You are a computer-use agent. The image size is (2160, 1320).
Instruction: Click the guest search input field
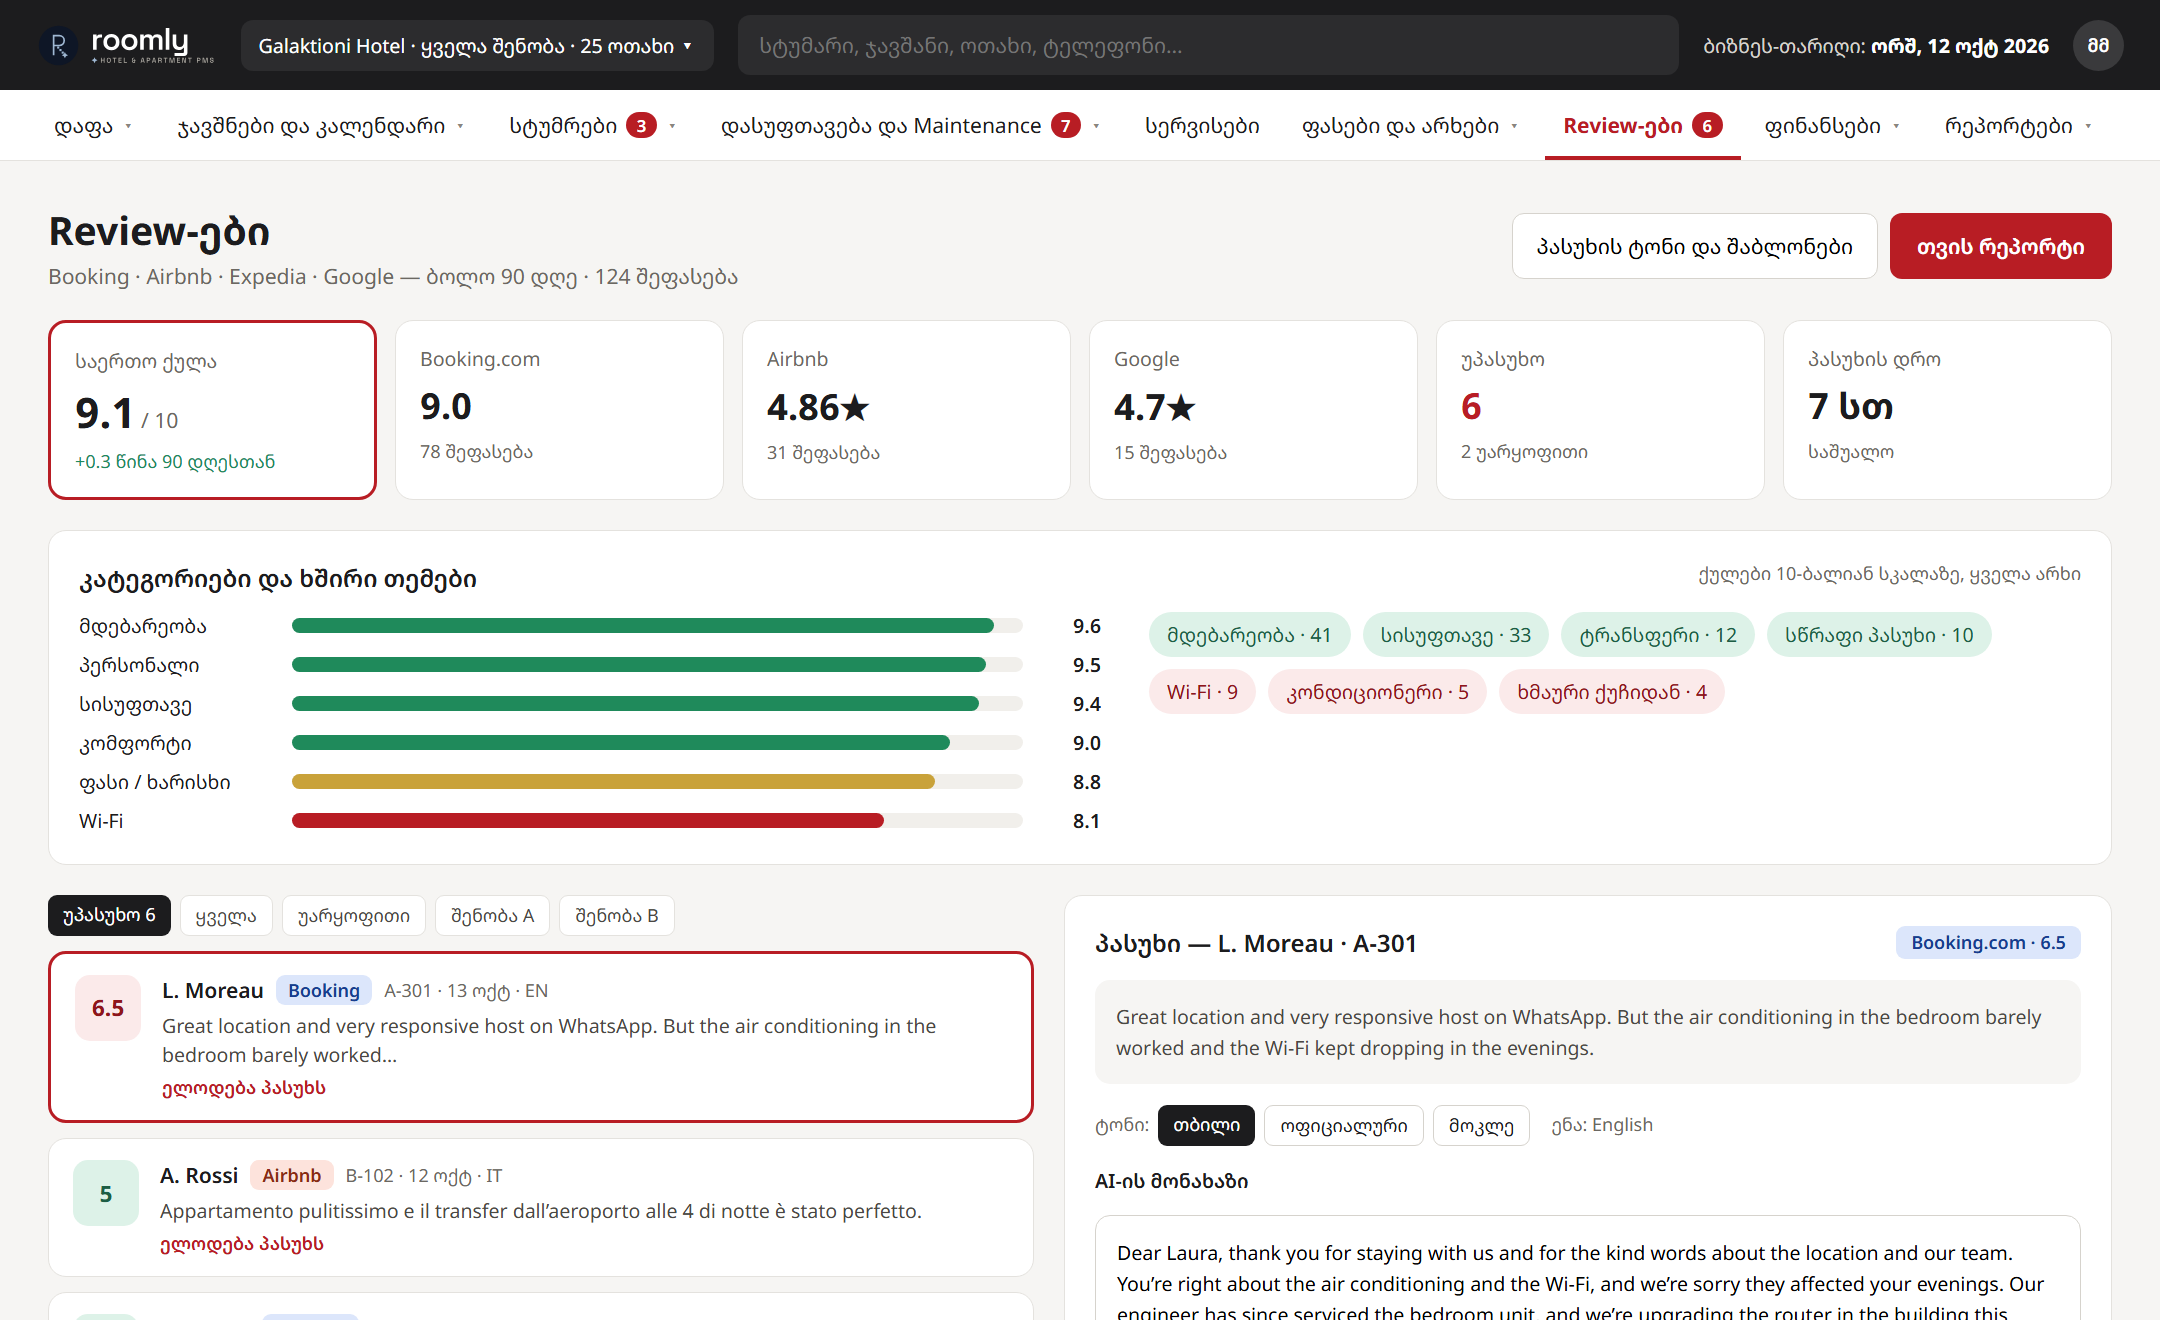tap(1208, 46)
